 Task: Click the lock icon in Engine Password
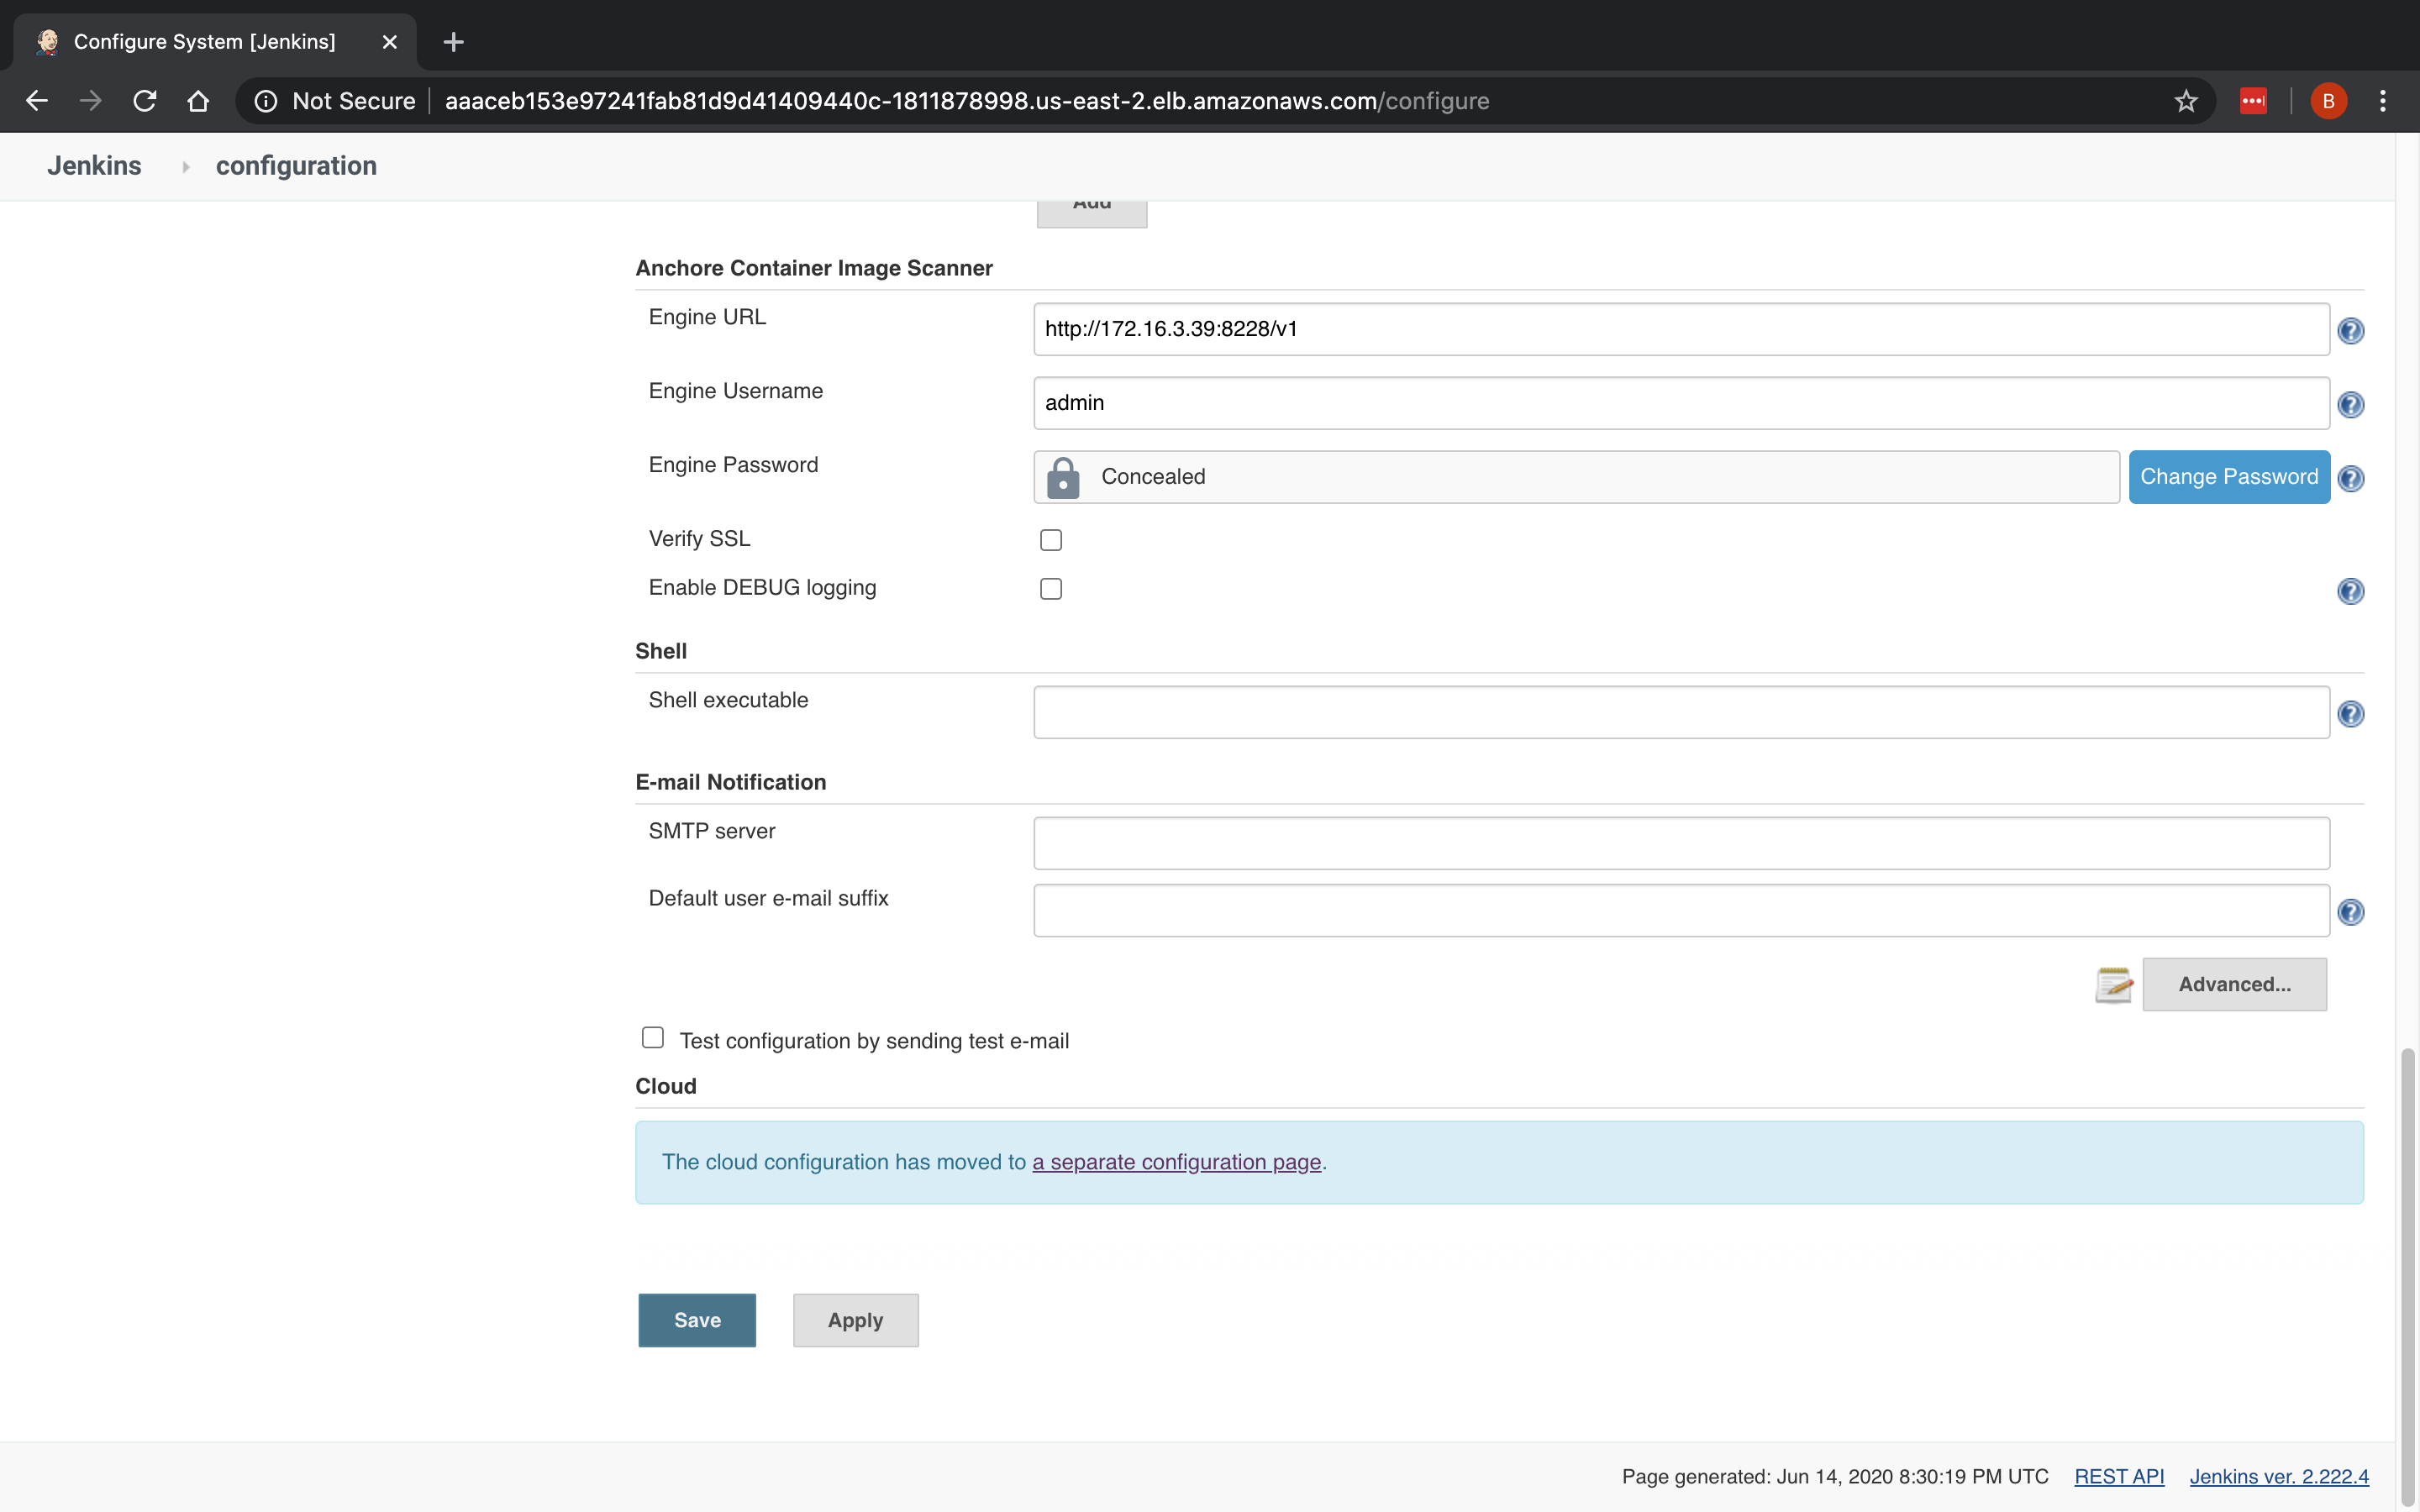coord(1063,478)
